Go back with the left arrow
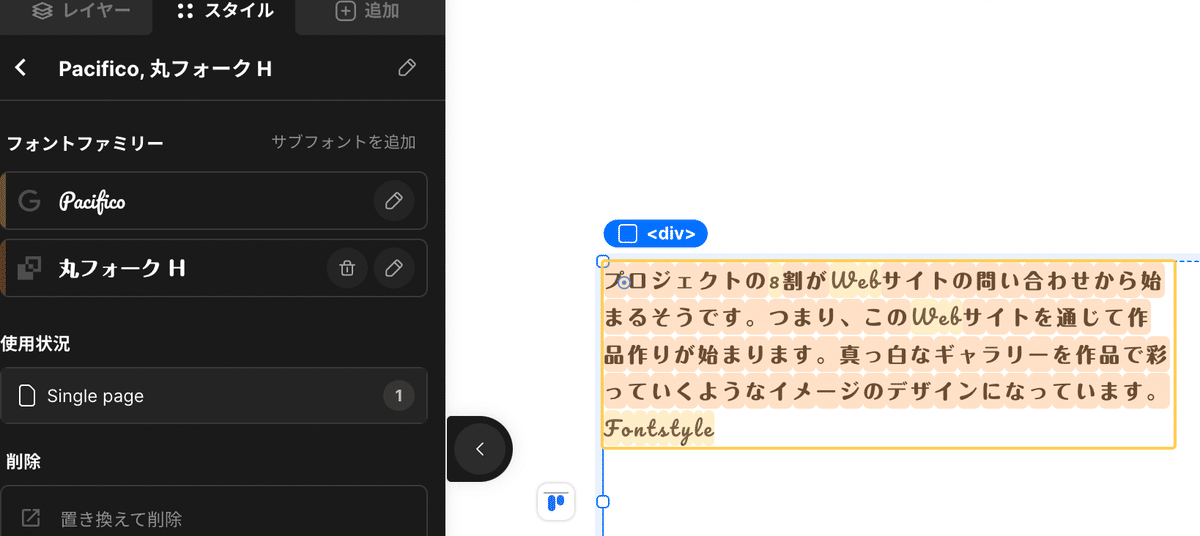The width and height of the screenshot is (1200, 536). (x=21, y=68)
